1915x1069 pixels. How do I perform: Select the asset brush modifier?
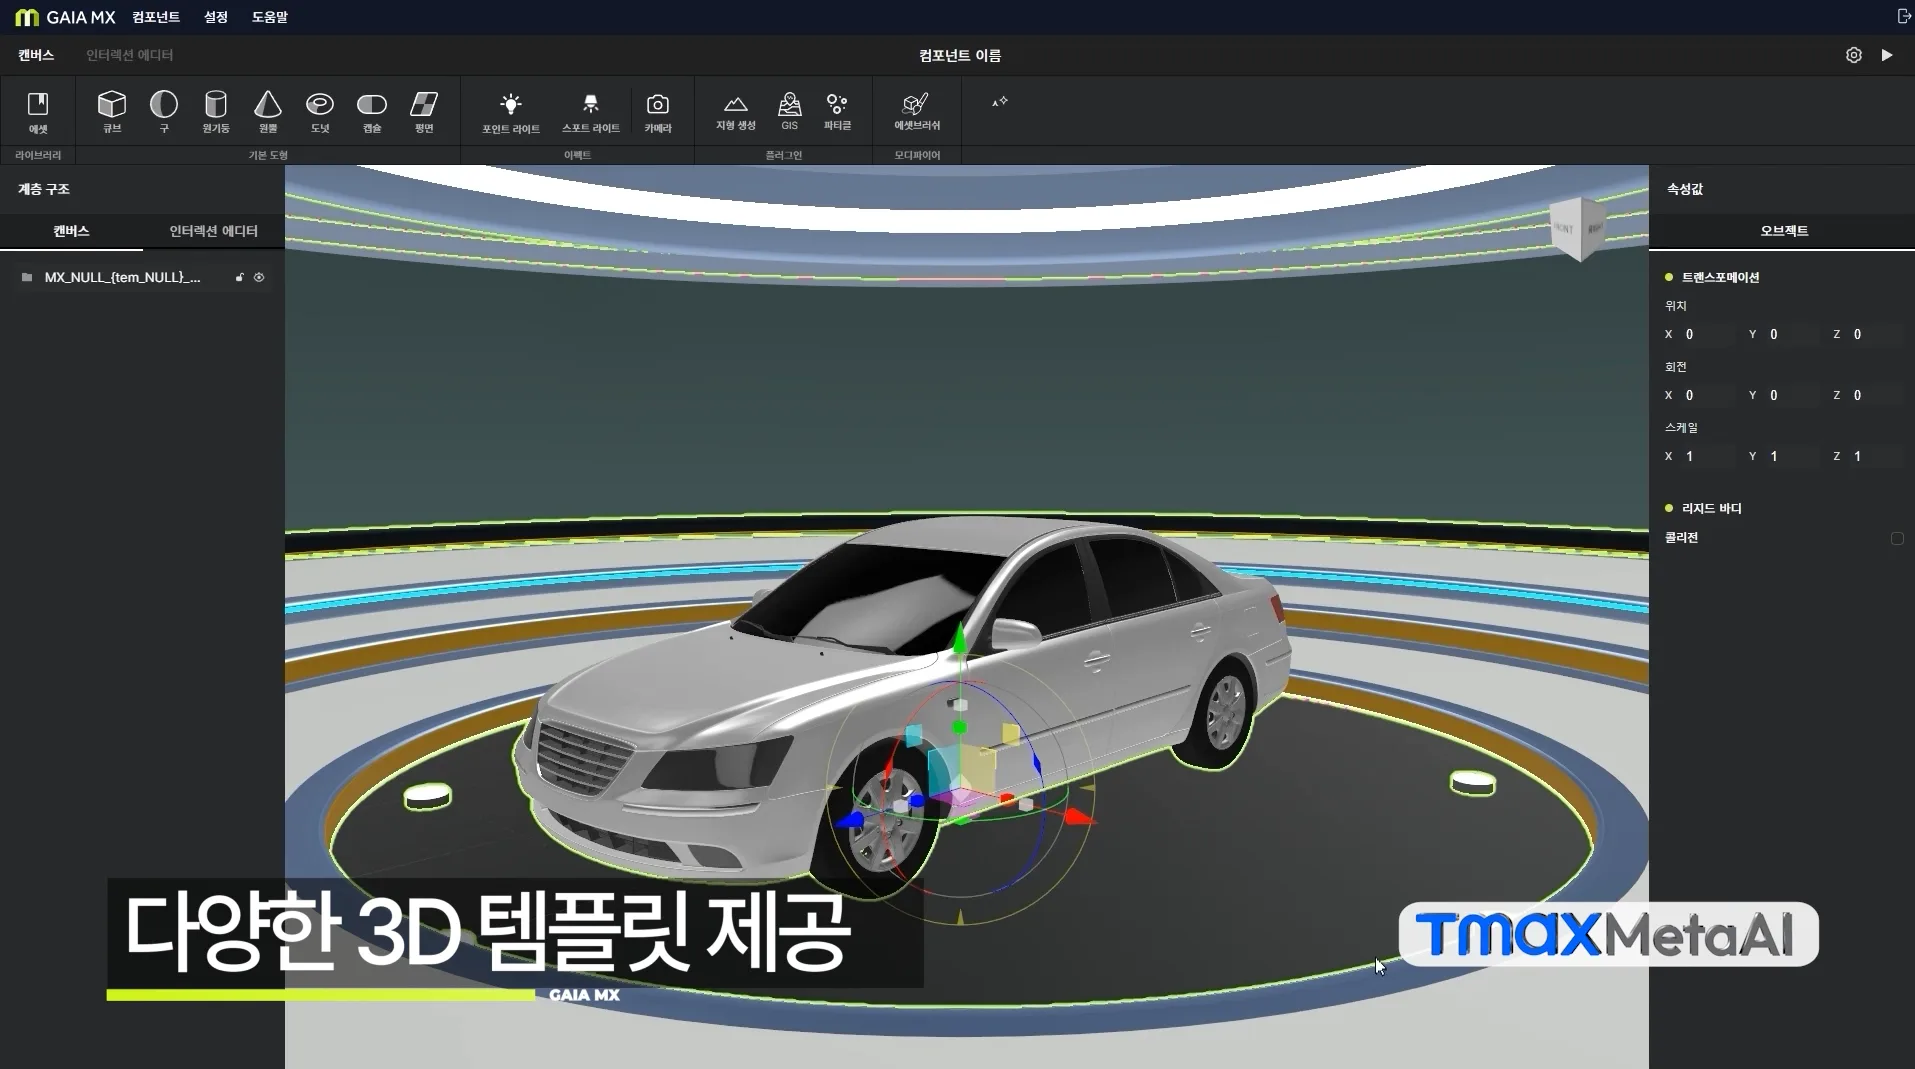pyautogui.click(x=917, y=111)
